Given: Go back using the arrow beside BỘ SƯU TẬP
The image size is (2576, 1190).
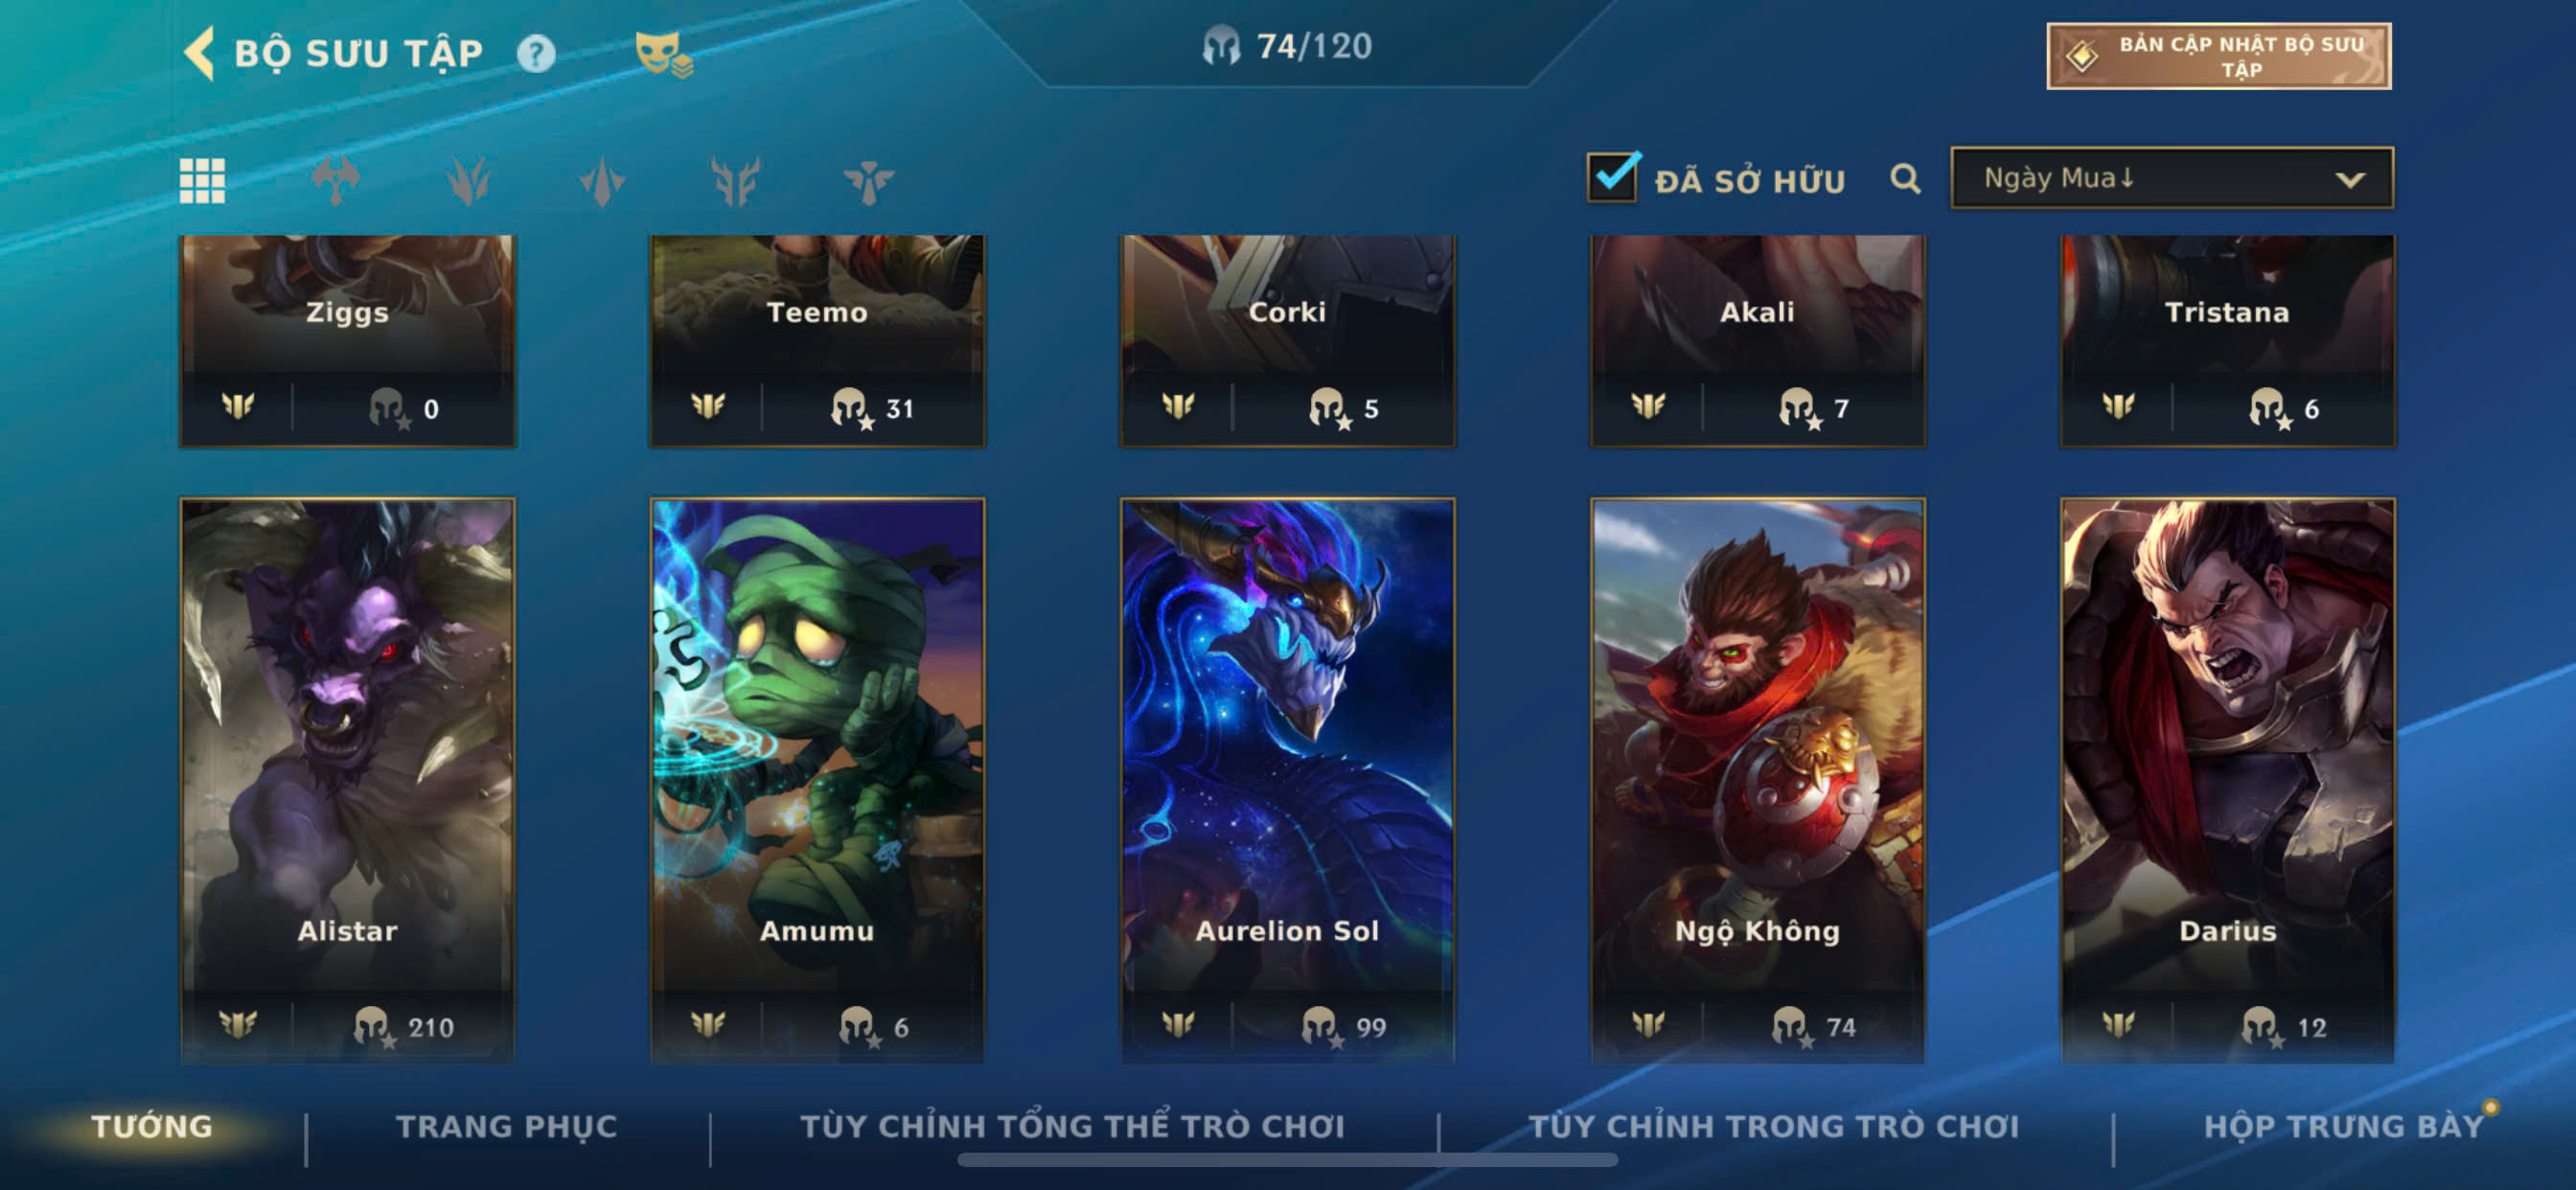Looking at the screenshot, I should 200,52.
